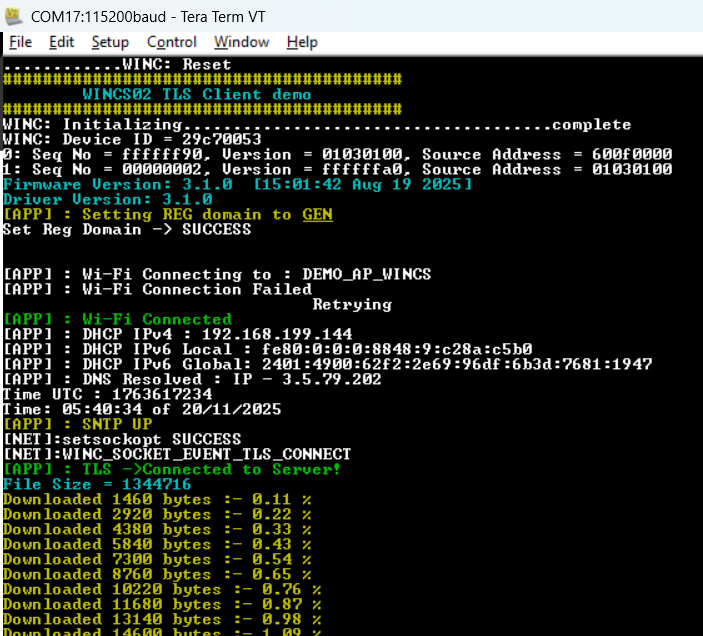Click the underlined GEN text
The image size is (703, 636).
pyautogui.click(x=317, y=215)
